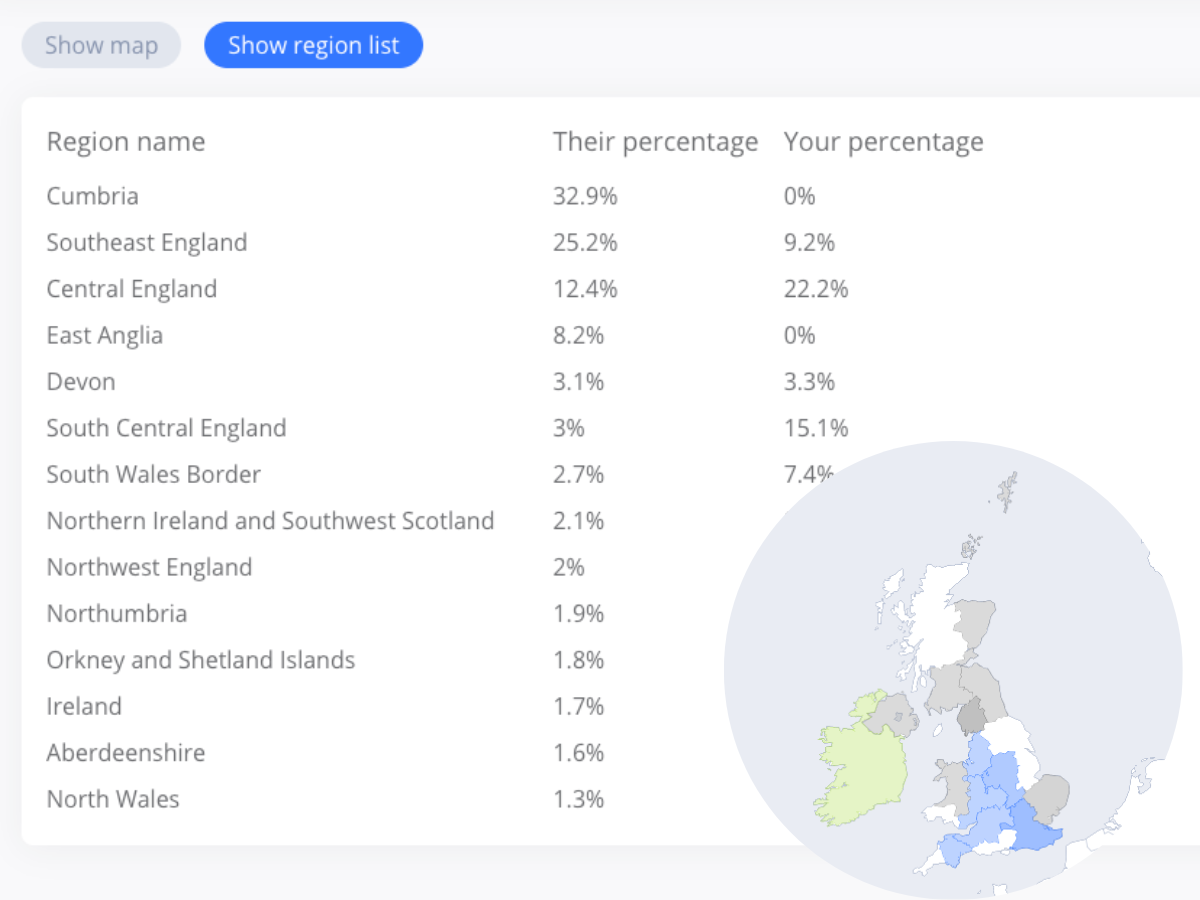
Task: Select Northumbria from the region list
Action: [116, 613]
